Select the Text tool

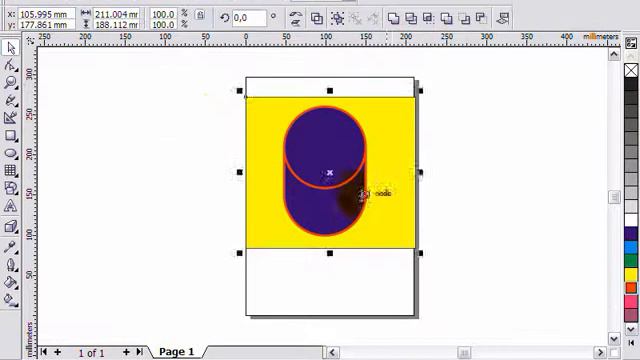10,206
